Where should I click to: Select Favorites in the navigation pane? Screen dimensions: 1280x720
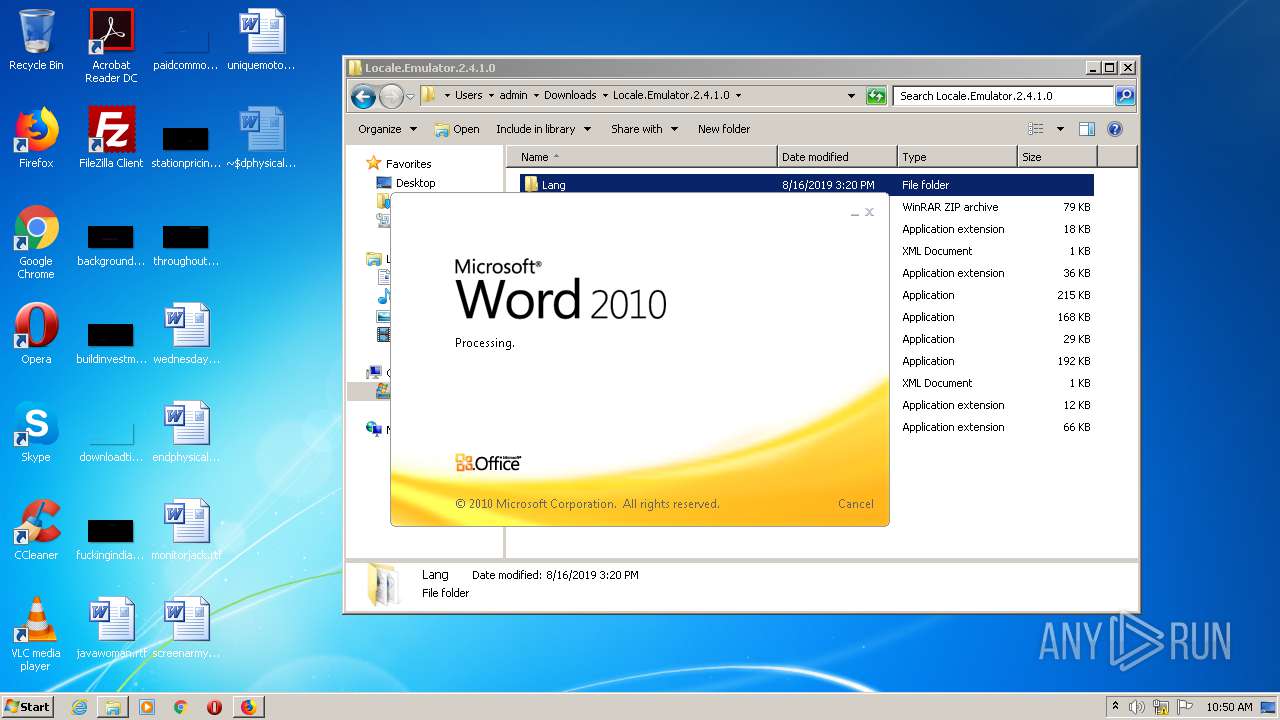(x=408, y=164)
